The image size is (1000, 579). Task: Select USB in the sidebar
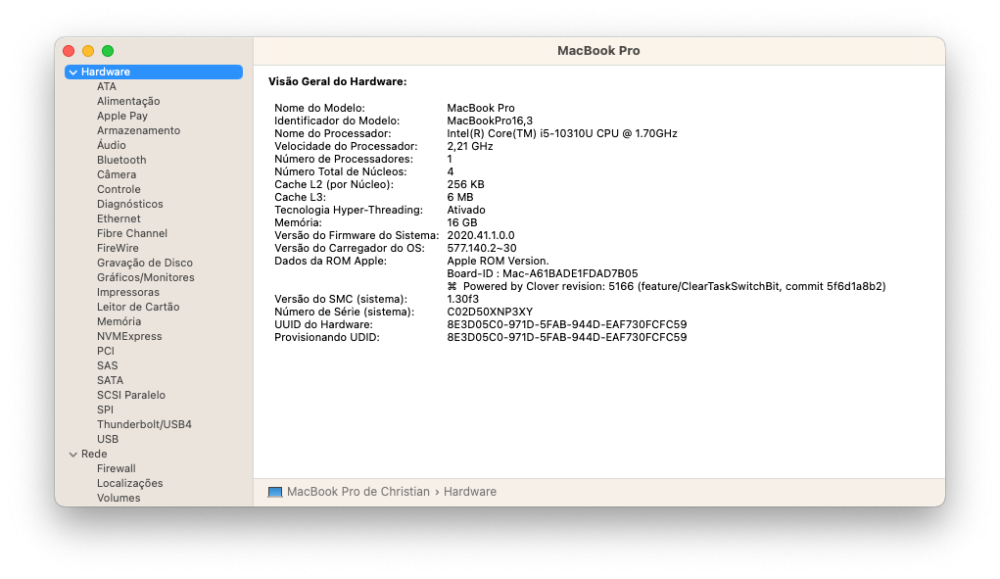coord(108,439)
